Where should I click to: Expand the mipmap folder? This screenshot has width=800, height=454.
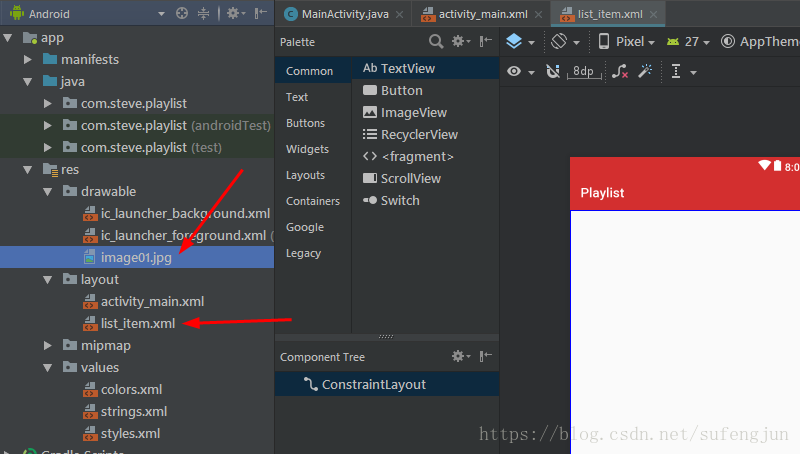pyautogui.click(x=47, y=345)
